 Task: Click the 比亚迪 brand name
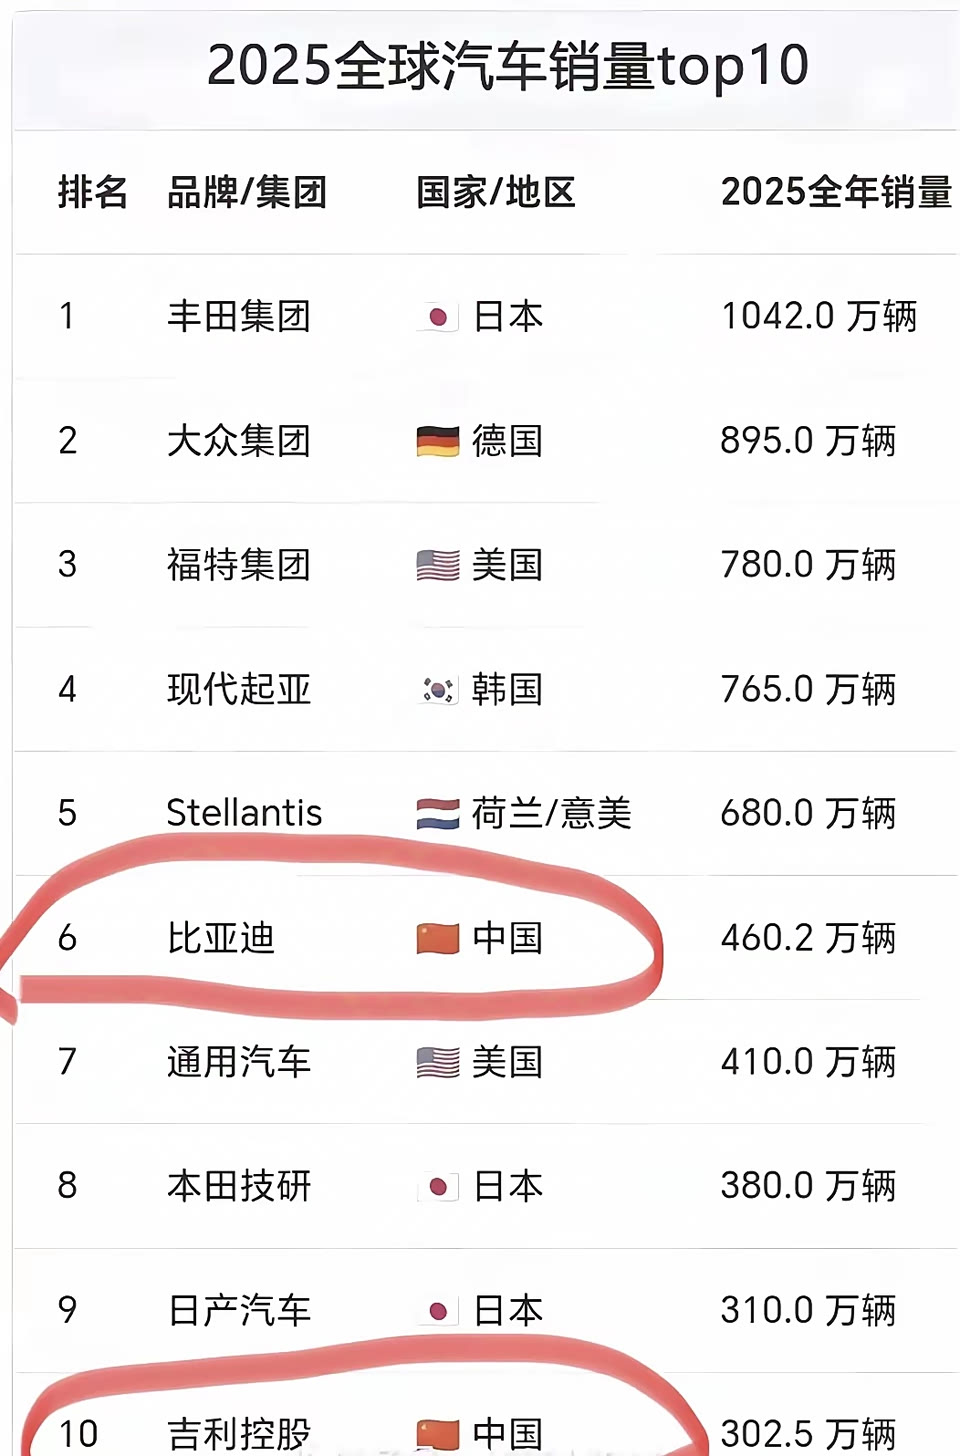tap(220, 938)
